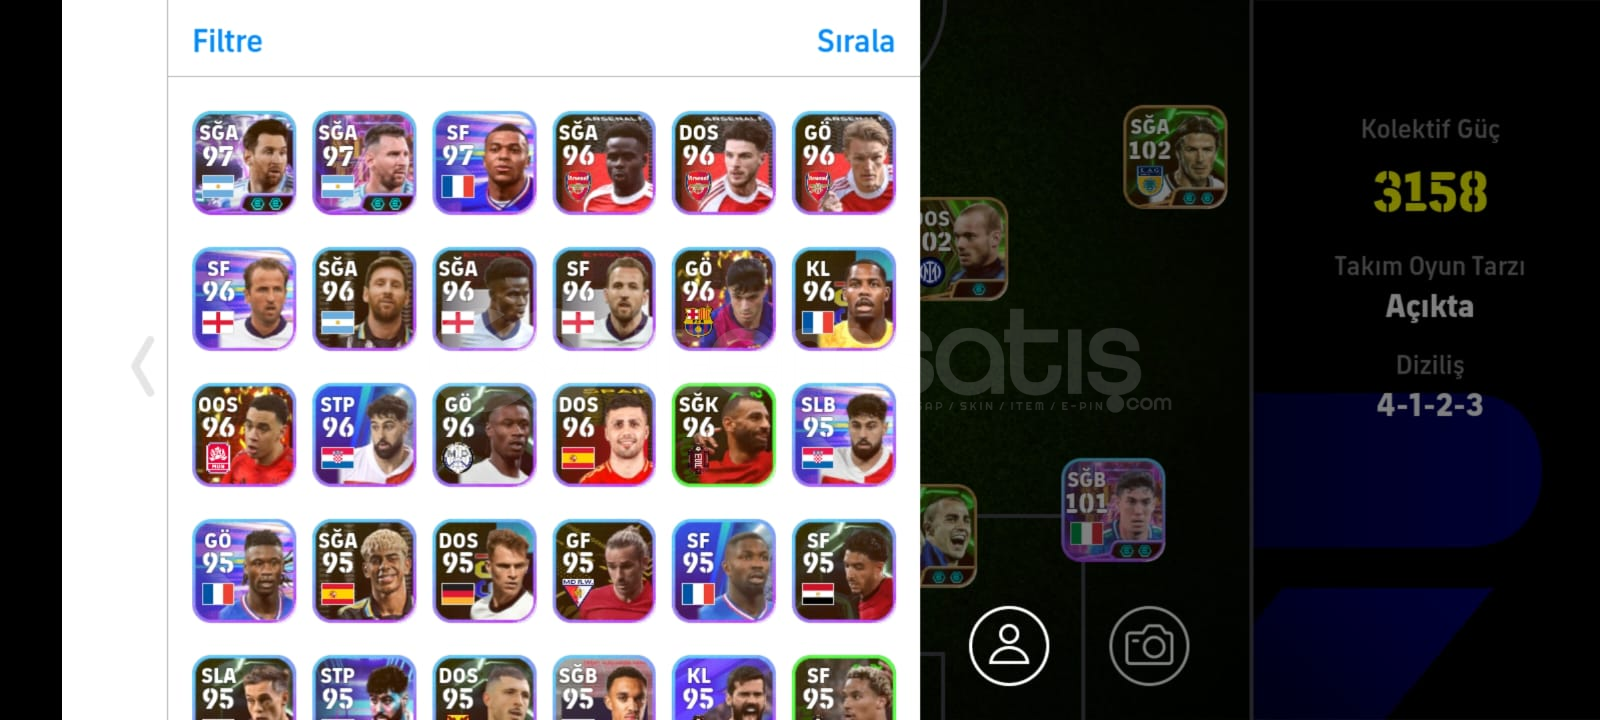The image size is (1600, 720).
Task: Select the OOS 96 player card
Action: [244, 434]
